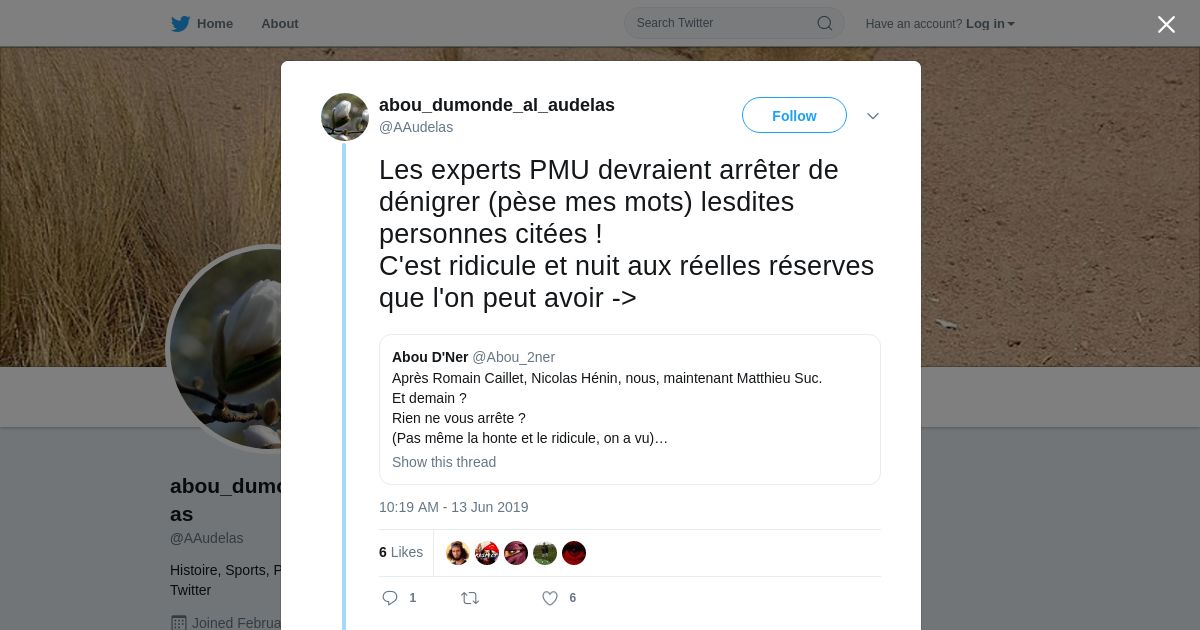Open 'Show this thread' link

pos(444,462)
